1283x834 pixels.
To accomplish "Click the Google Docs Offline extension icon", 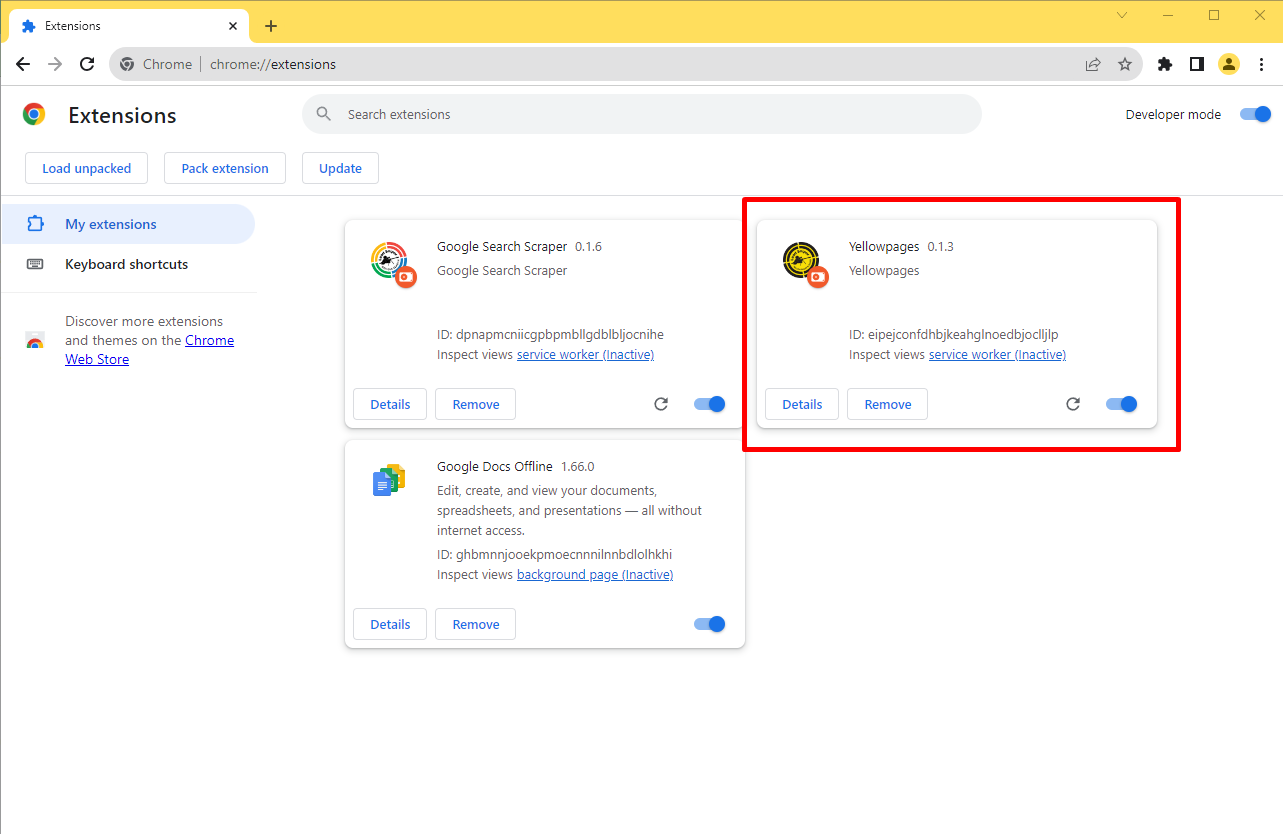I will pyautogui.click(x=388, y=479).
